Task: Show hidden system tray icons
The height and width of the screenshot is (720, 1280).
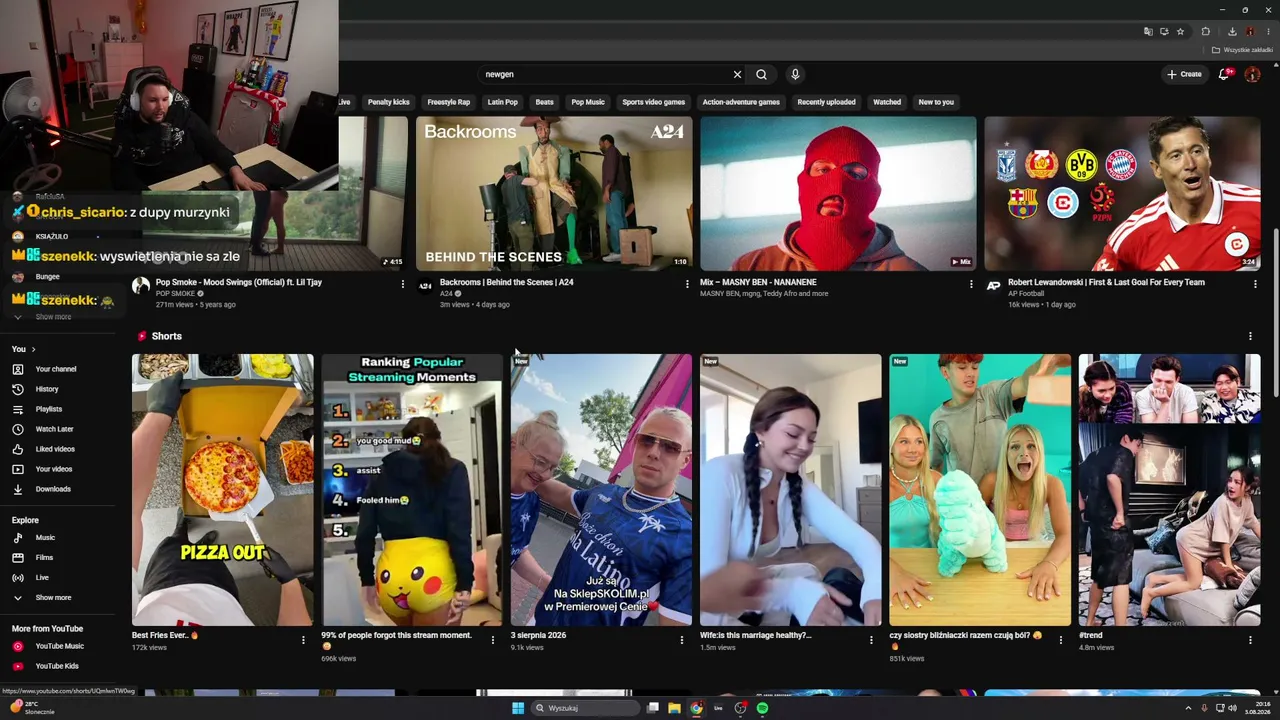Action: pos(1188,708)
